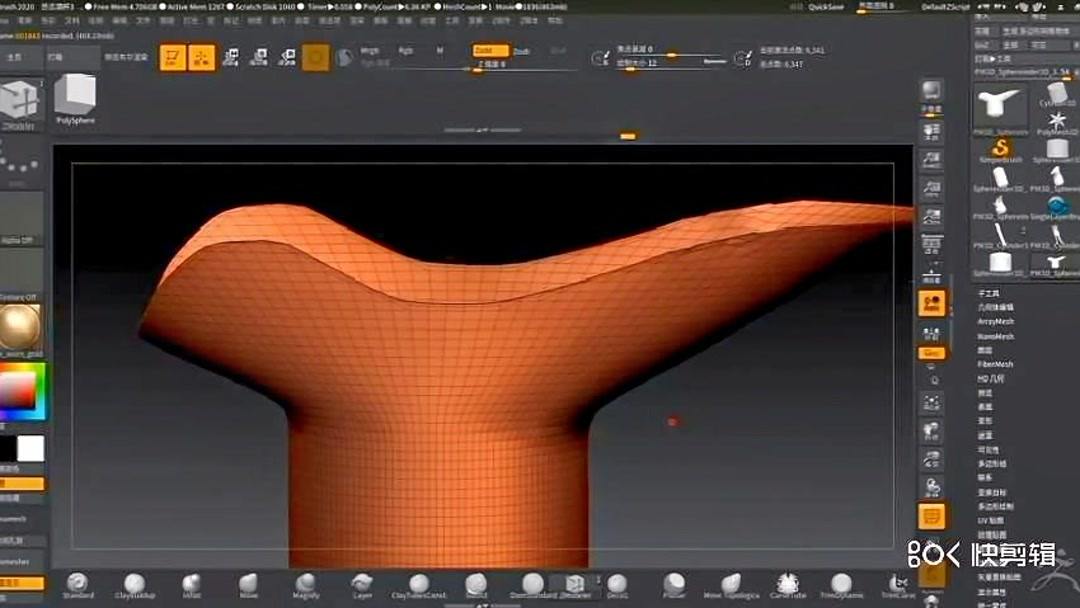Select the CurveTube brush
1080x608 pixels.
787,583
